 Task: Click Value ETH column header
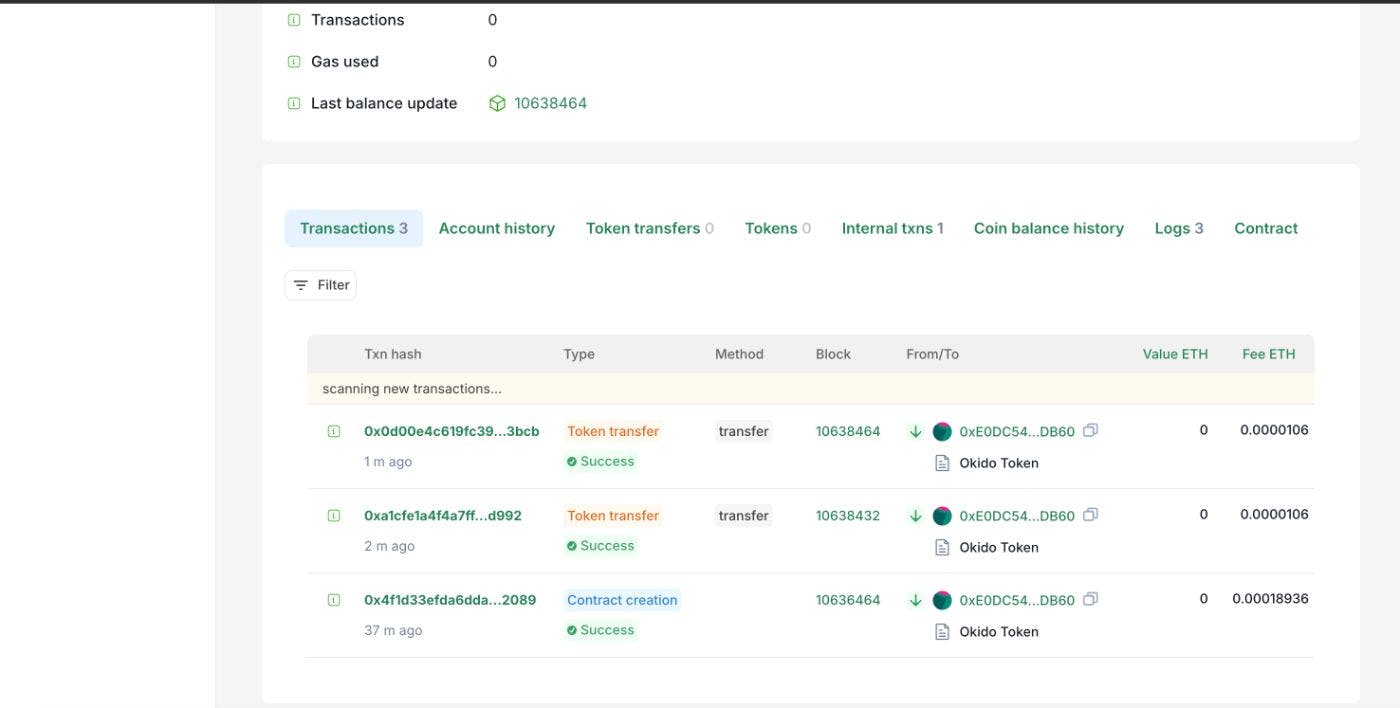point(1175,354)
